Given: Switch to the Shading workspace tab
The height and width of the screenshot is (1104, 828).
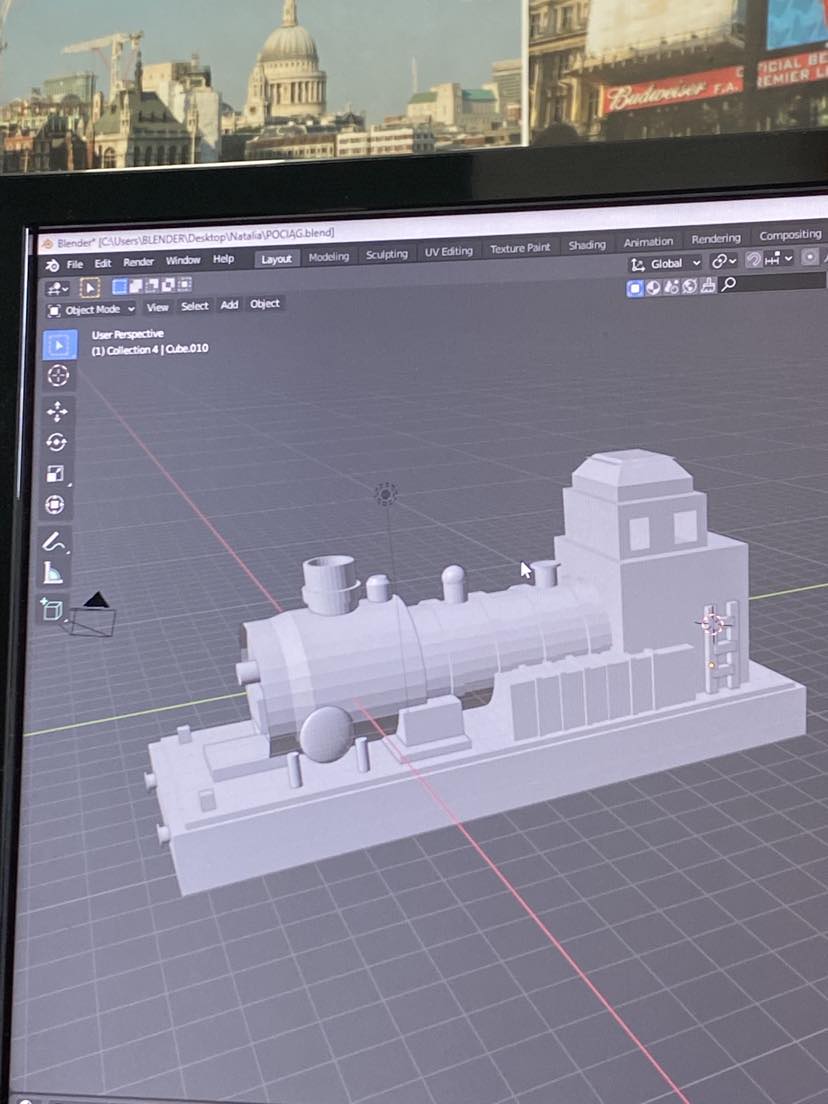Looking at the screenshot, I should (x=586, y=245).
